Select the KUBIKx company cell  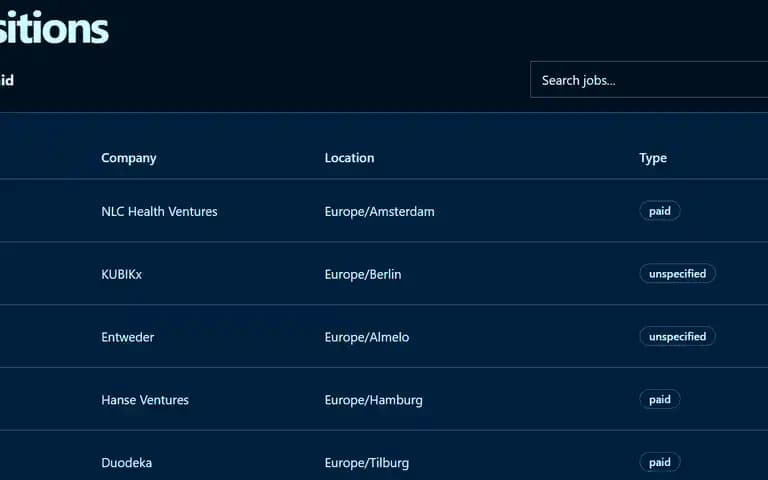121,274
